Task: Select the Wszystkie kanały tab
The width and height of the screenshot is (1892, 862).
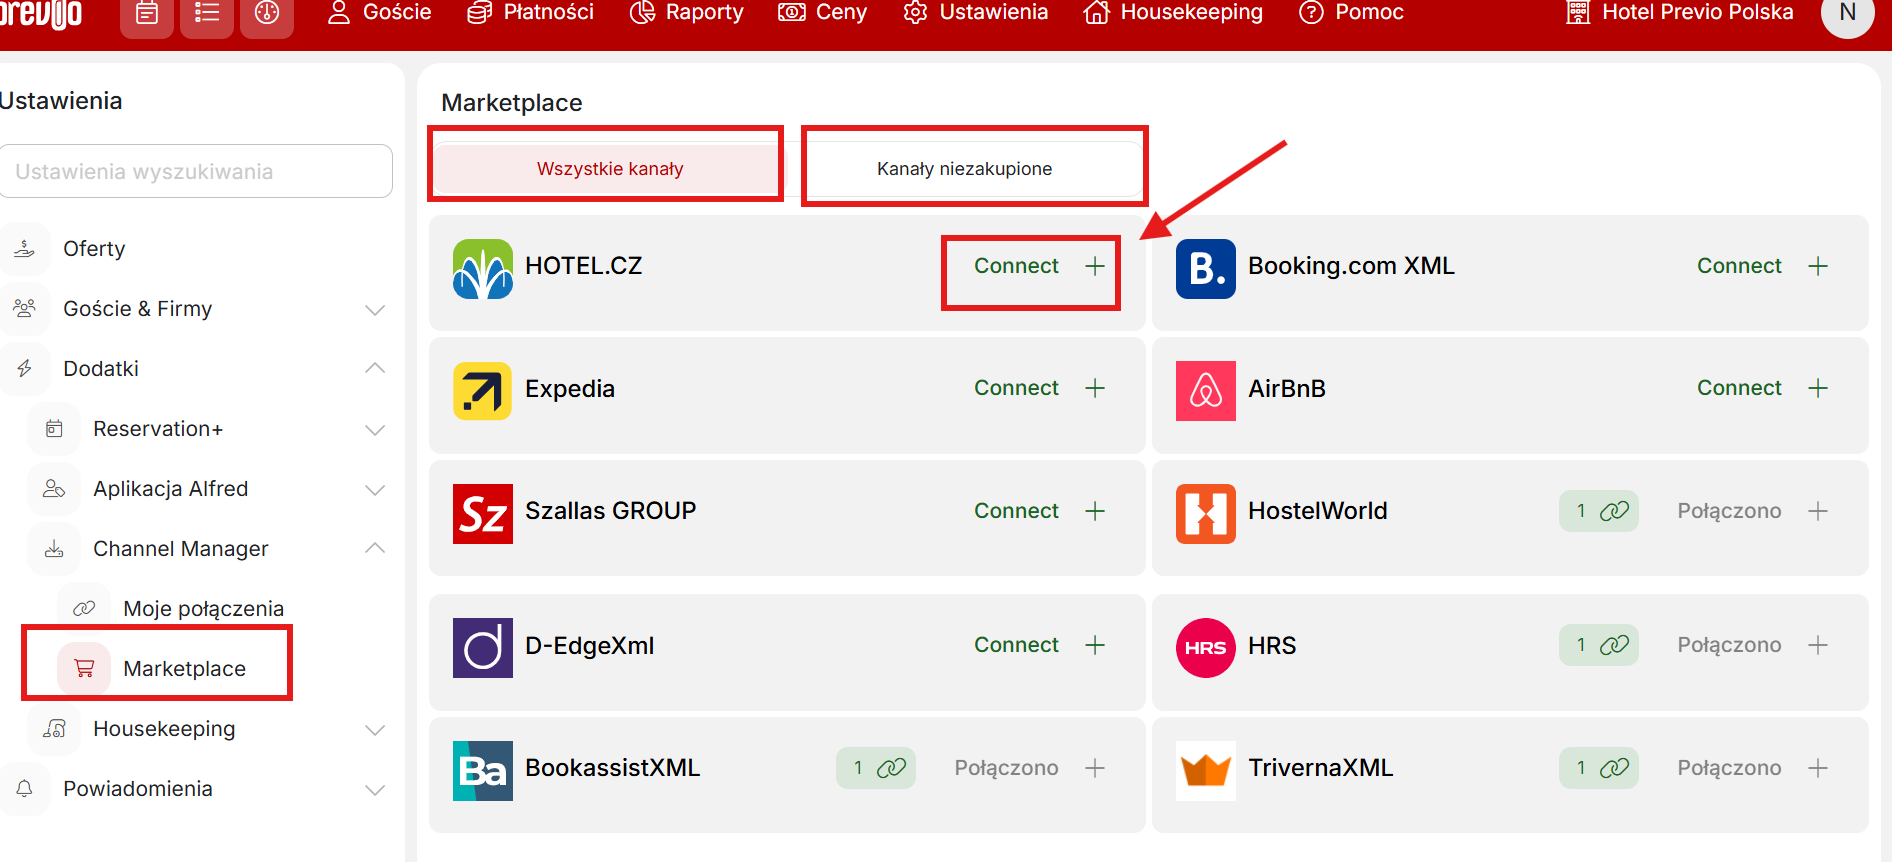Action: point(609,169)
